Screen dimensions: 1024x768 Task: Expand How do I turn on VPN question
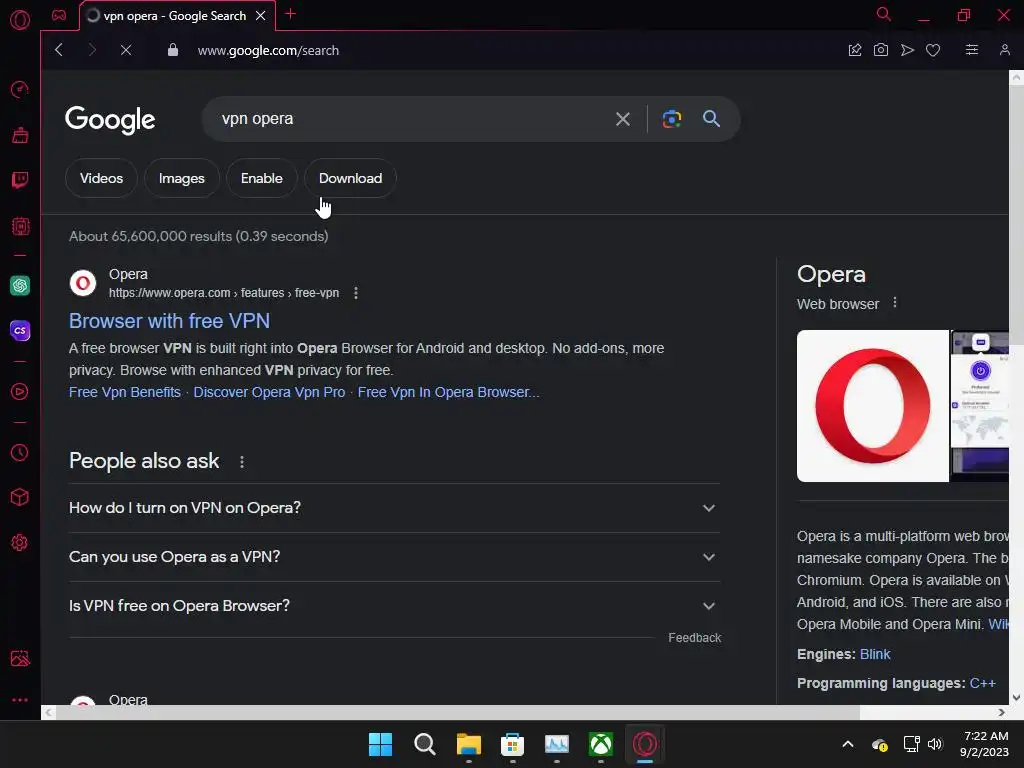(394, 508)
